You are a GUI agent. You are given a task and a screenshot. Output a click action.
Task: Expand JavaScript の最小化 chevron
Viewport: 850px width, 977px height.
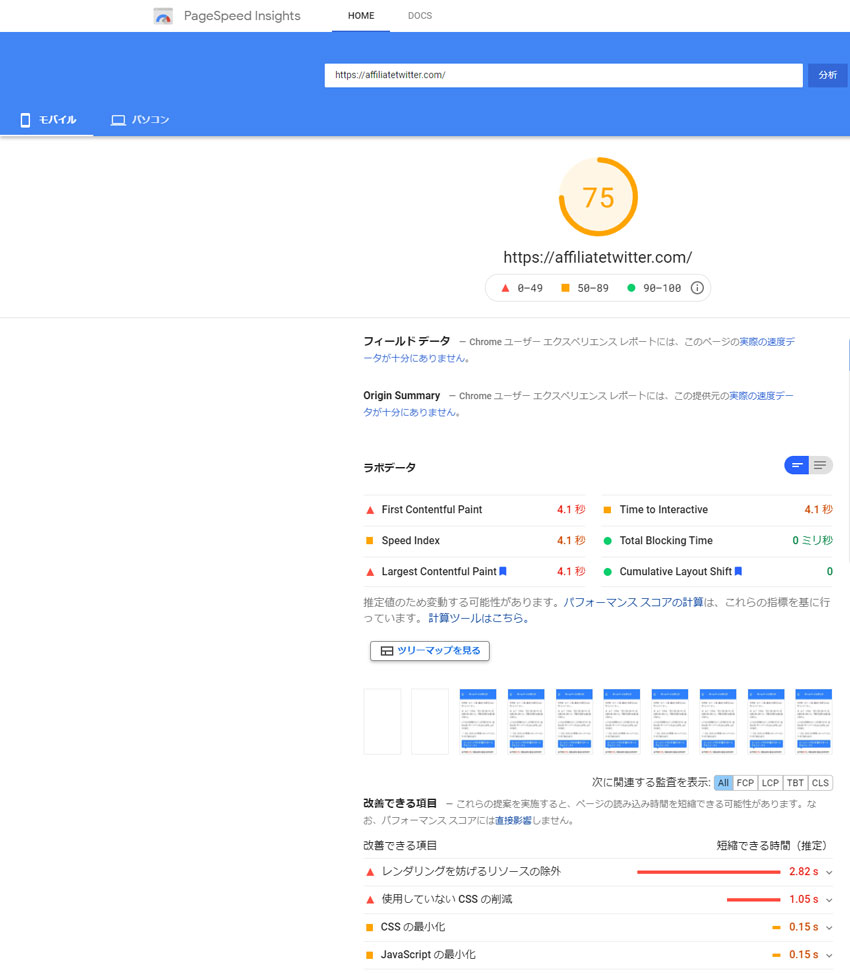point(829,955)
